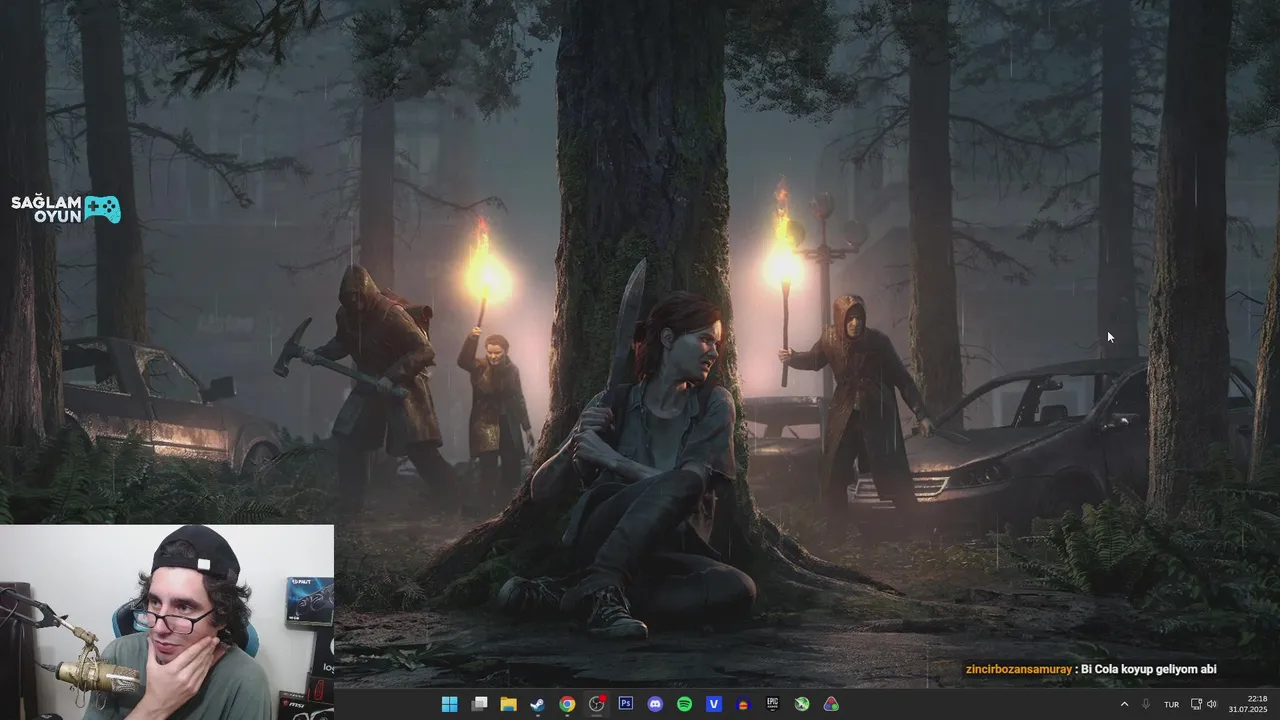Open the green Xbox-style taskbar app
1280x720 pixels.
click(x=802, y=704)
